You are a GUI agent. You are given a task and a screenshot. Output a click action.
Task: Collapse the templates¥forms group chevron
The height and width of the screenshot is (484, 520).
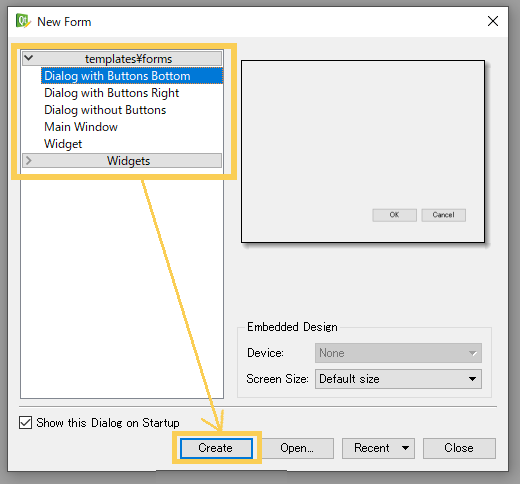tap(29, 58)
